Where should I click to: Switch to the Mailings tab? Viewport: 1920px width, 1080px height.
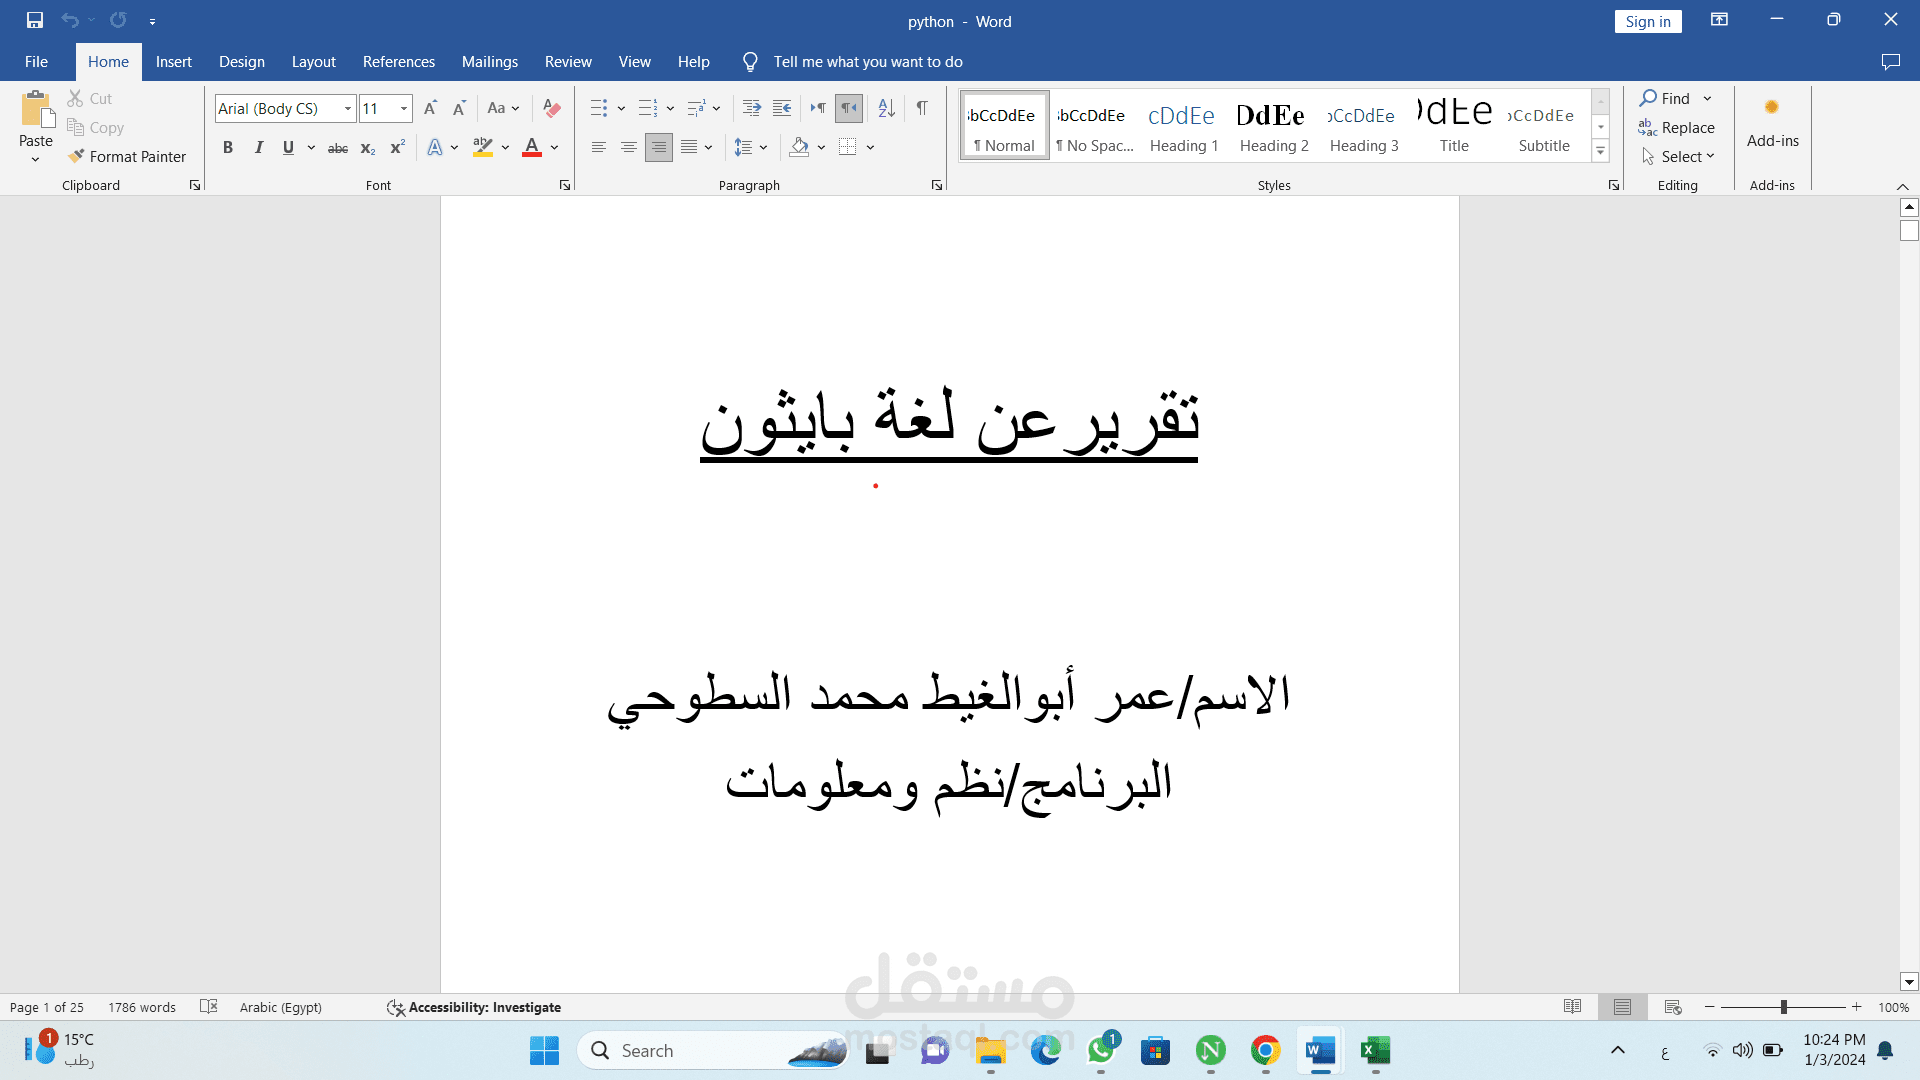pyautogui.click(x=489, y=62)
